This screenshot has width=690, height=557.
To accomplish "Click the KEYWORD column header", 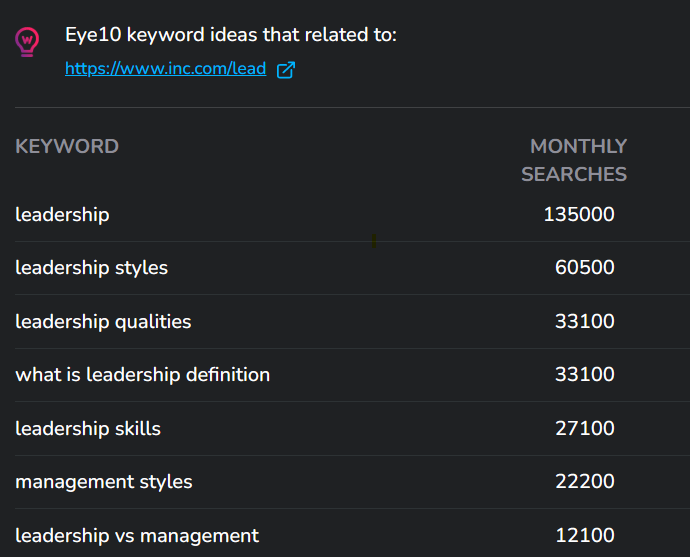I will tap(67, 147).
